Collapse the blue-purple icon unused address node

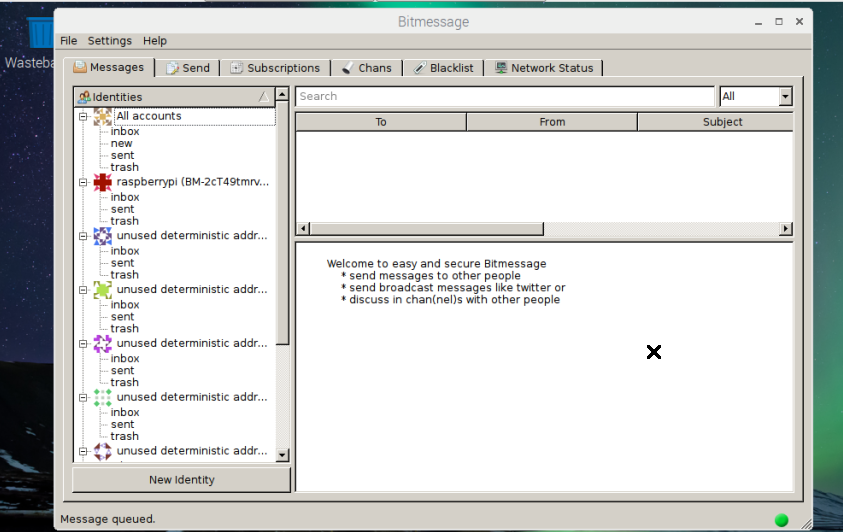[83, 236]
